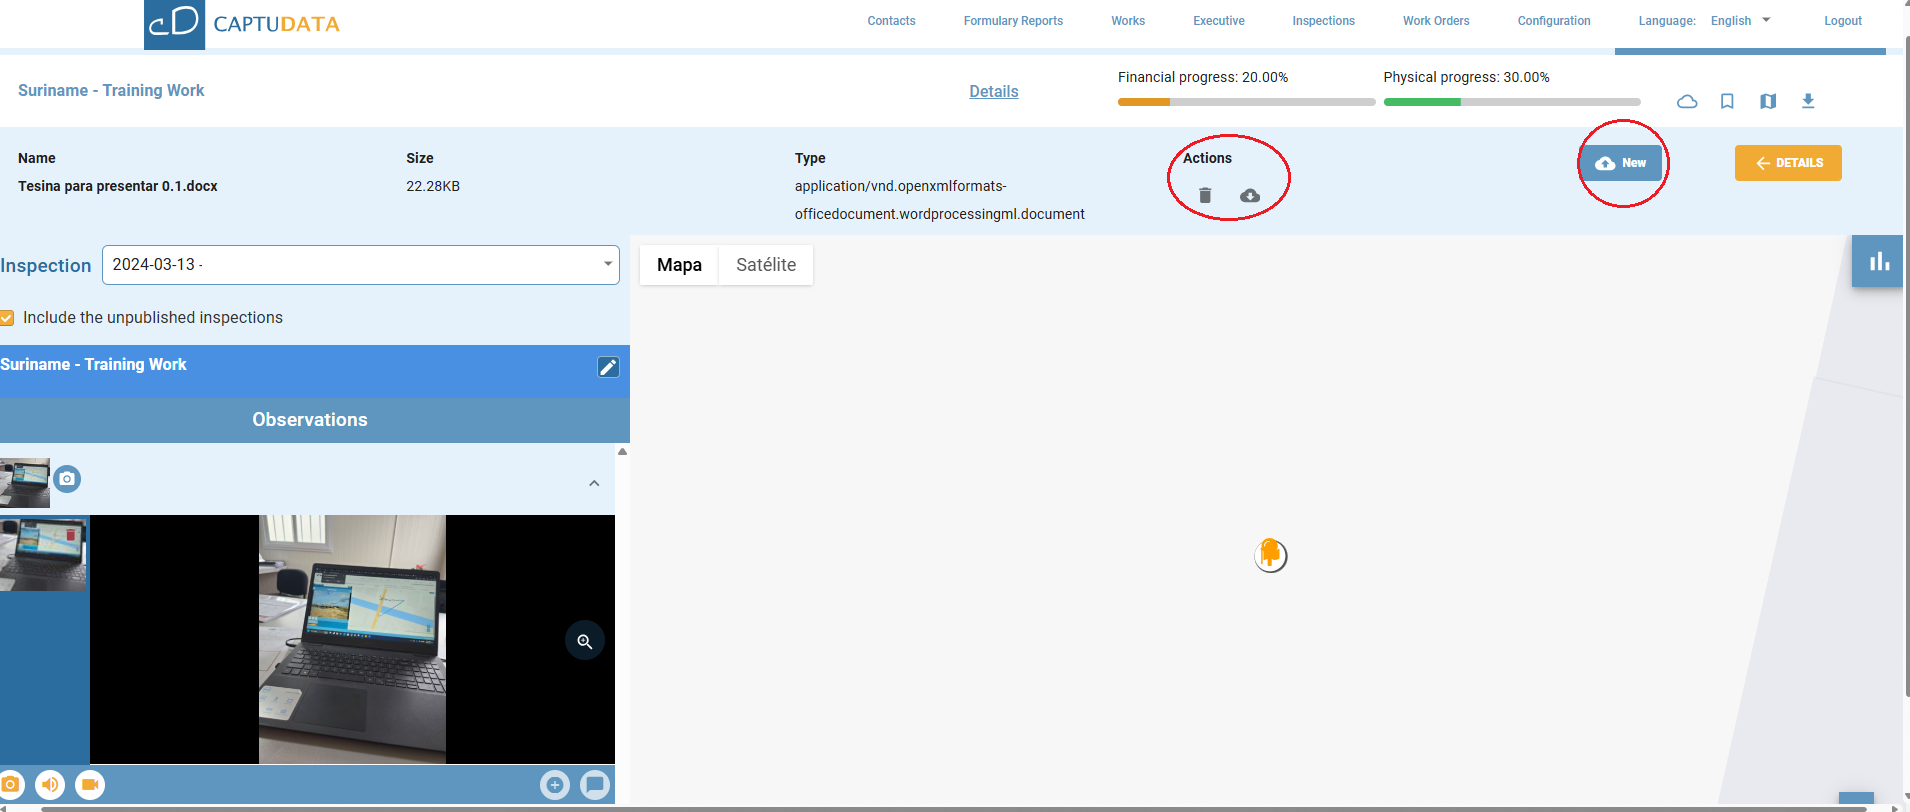Switch the map to Satélite view

point(766,265)
